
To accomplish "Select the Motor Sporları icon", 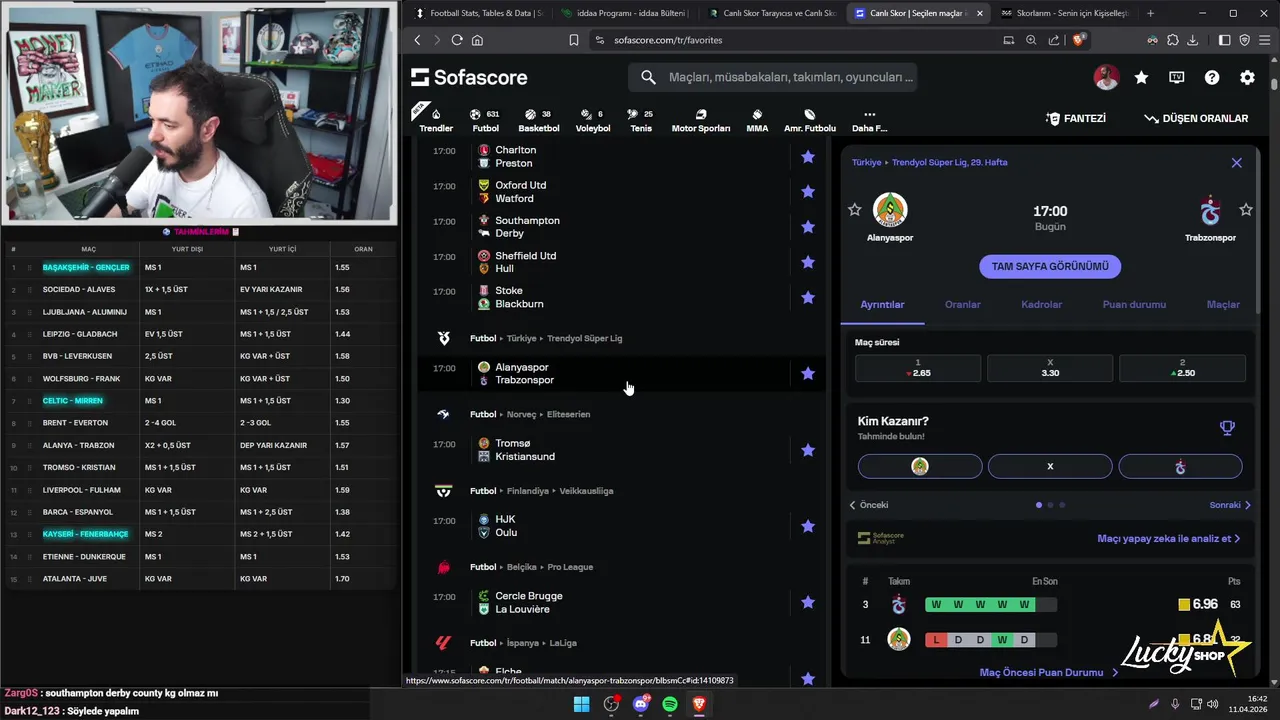I will pos(700,114).
